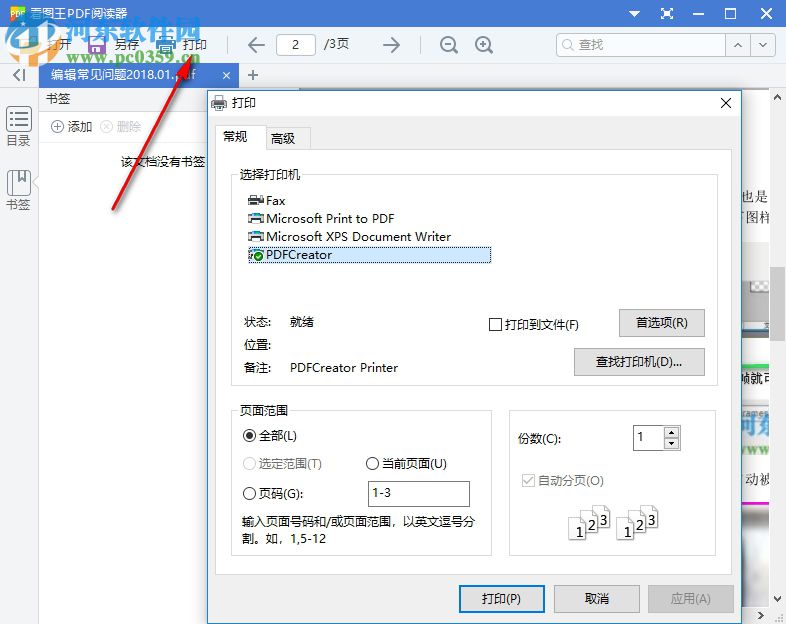786x624 pixels.
Task: Click scroll-up arrow in document scrollbar
Action: [x=777, y=97]
